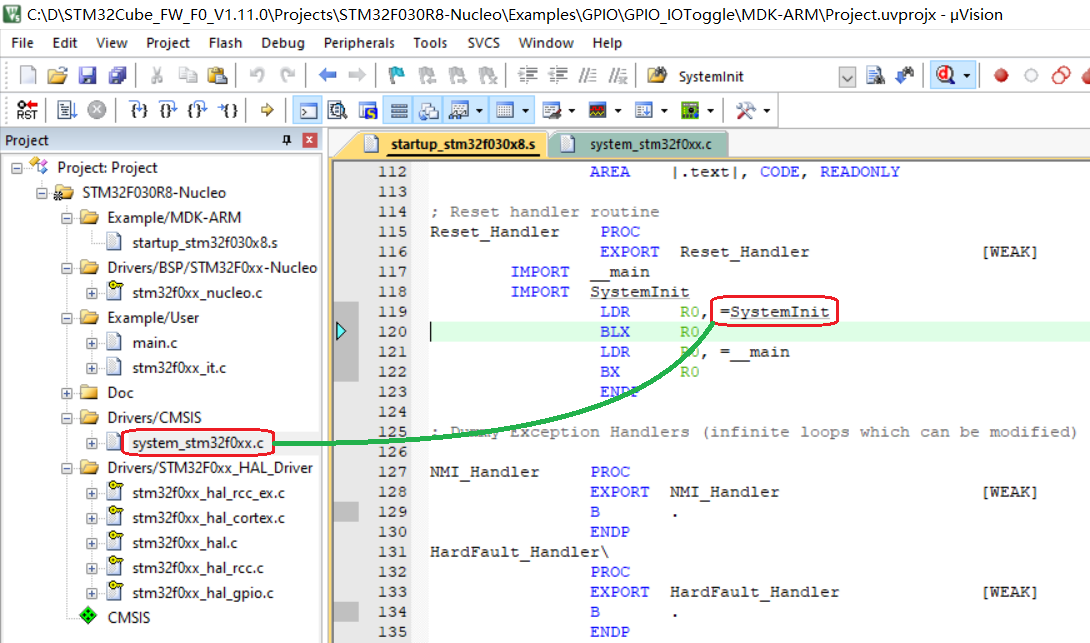
Task: Open a file using the folder icon
Action: pyautogui.click(x=58, y=75)
